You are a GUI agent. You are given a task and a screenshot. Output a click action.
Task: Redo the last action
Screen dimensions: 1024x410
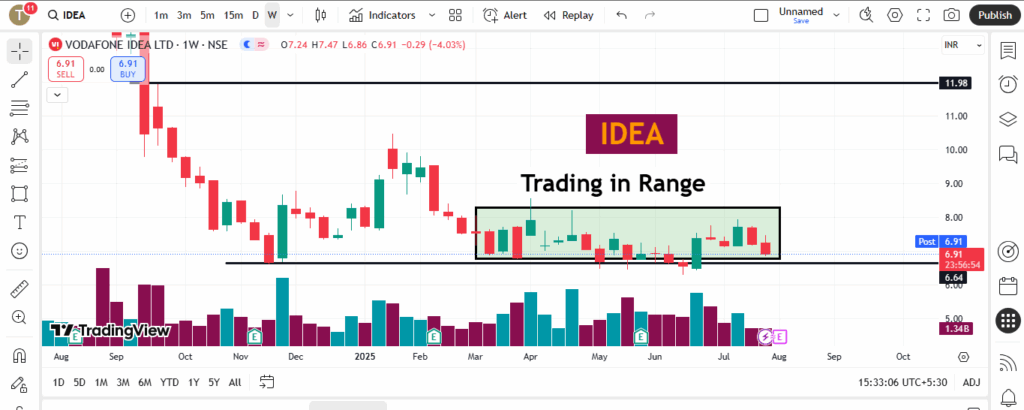(x=650, y=15)
